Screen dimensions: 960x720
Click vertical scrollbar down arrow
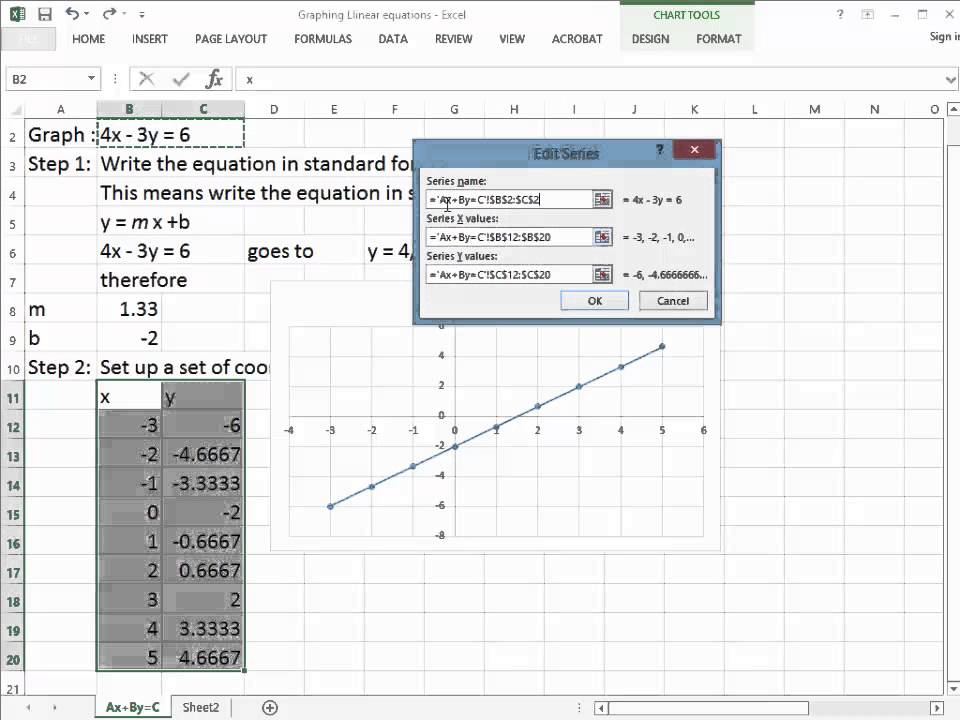click(953, 689)
